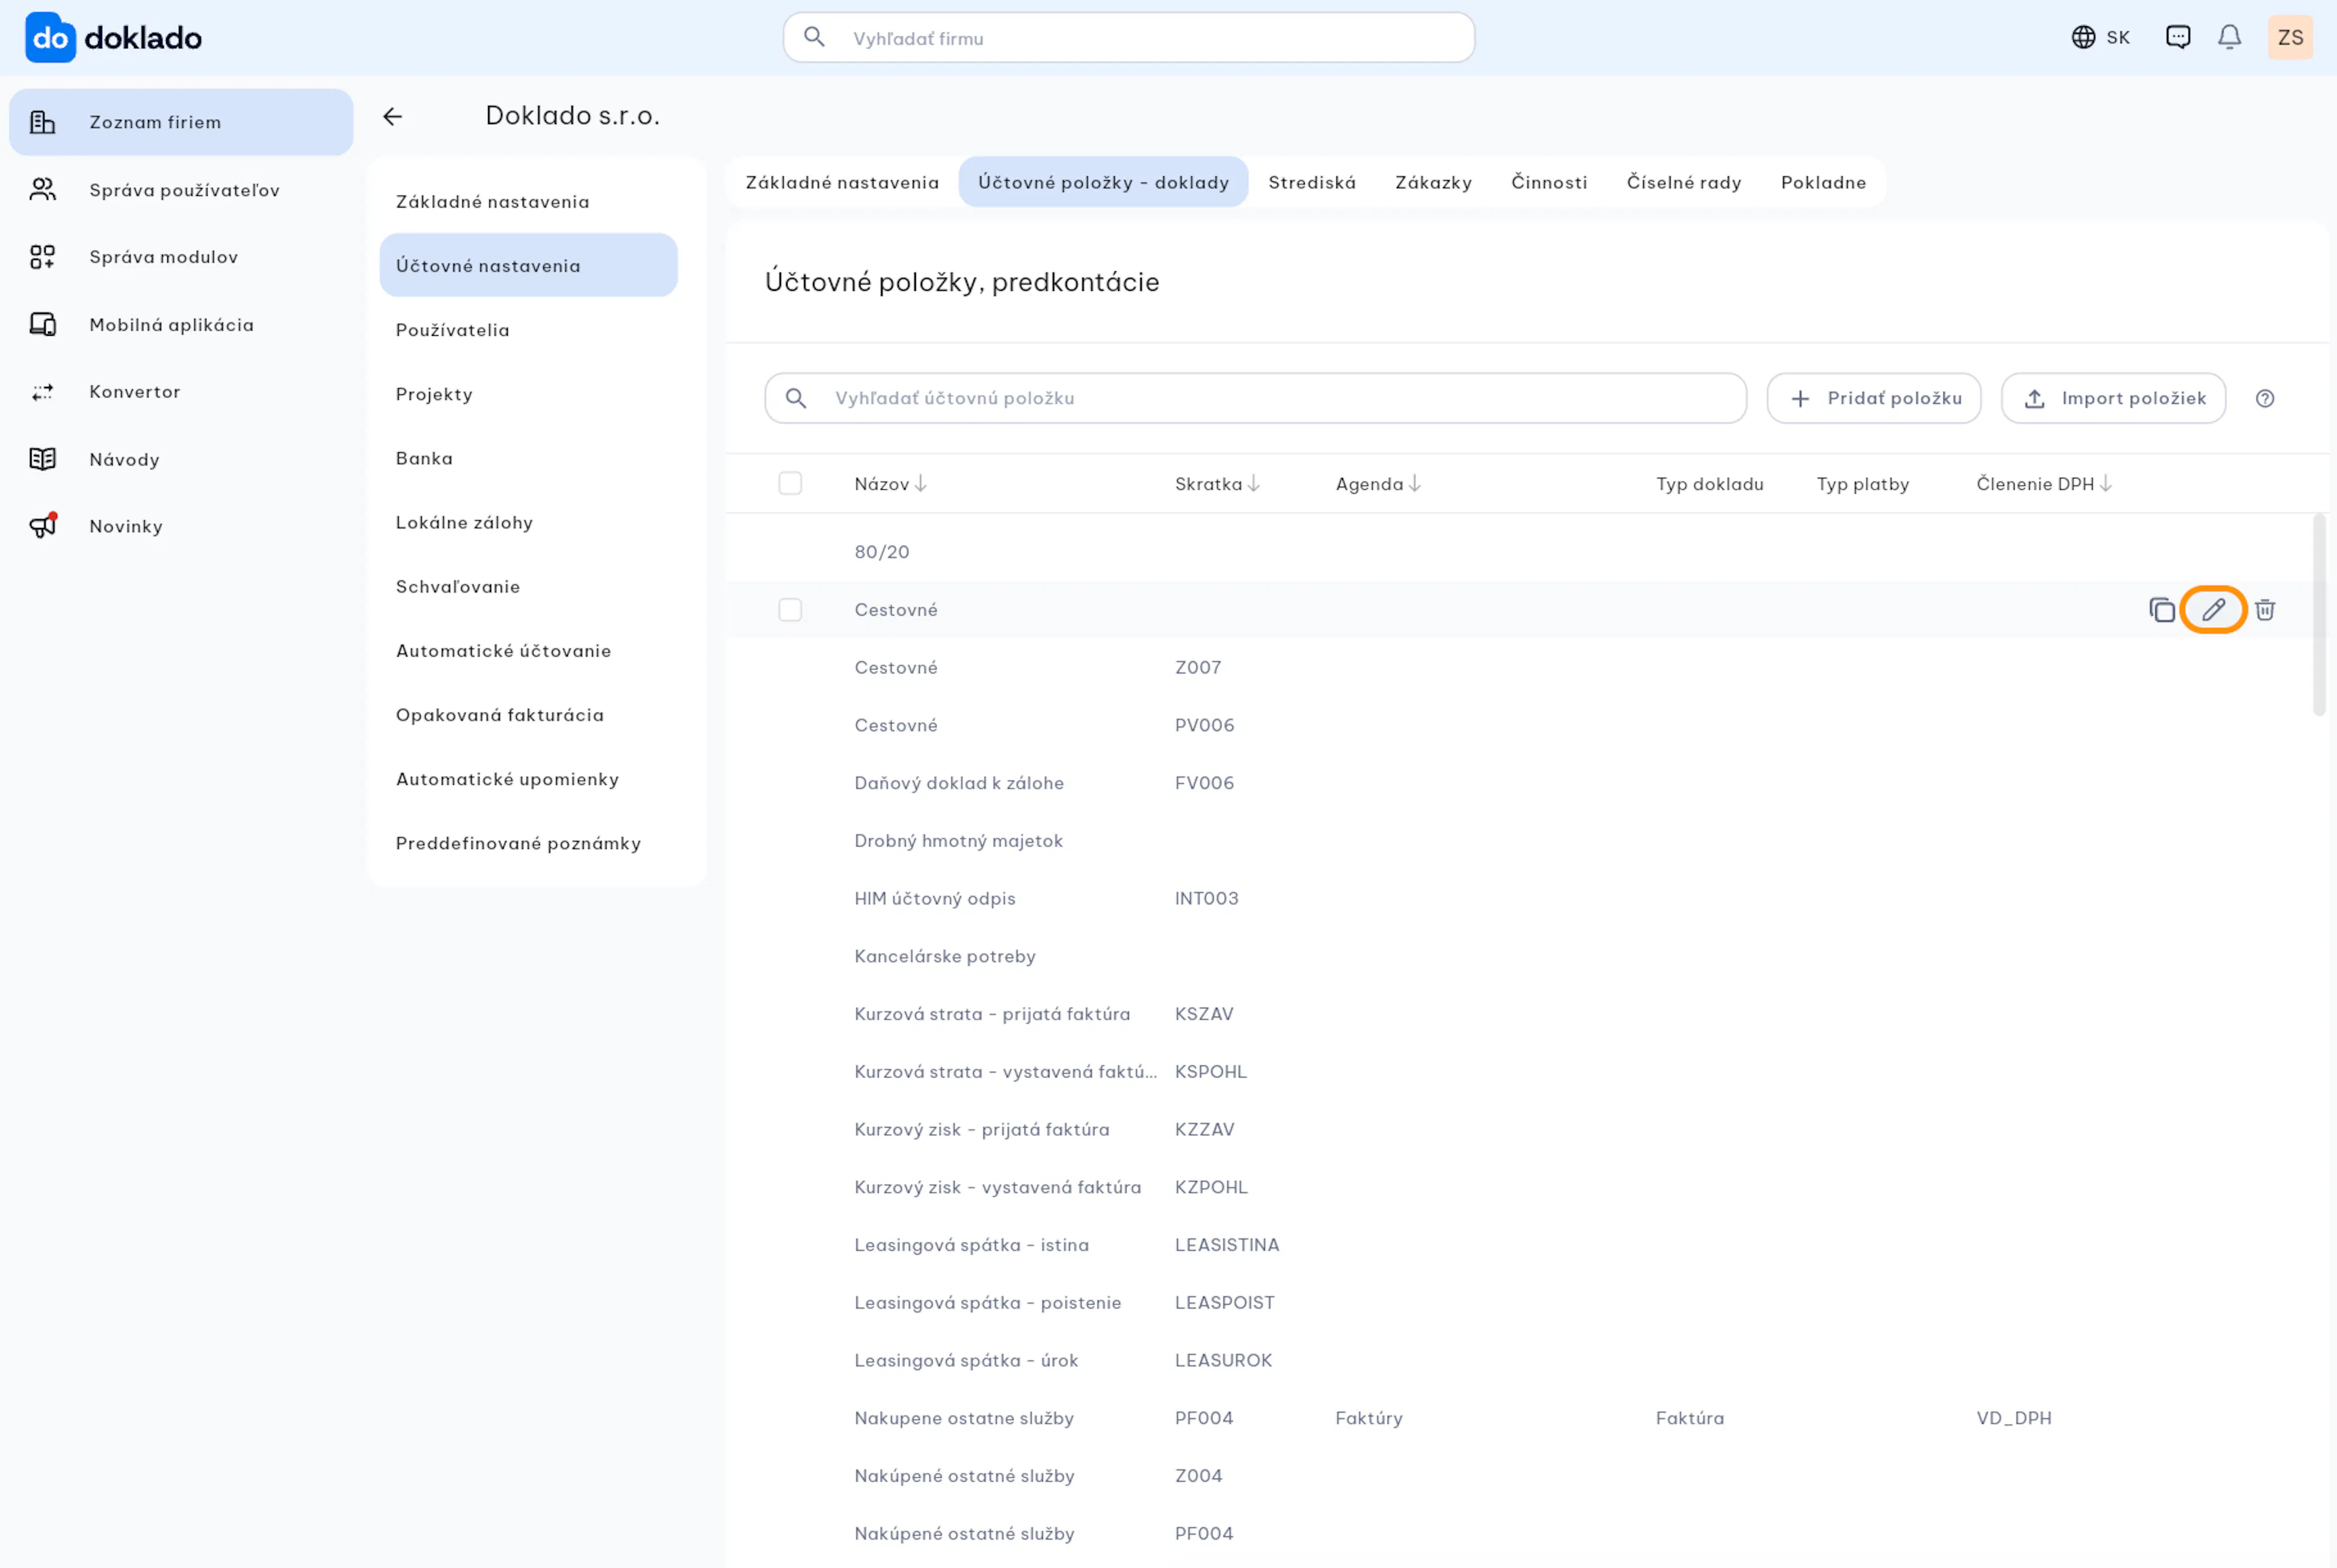Viewport: 2337px width, 1568px height.
Task: Focus the Vyhľadať účtovnú položku search field
Action: click(1255, 398)
